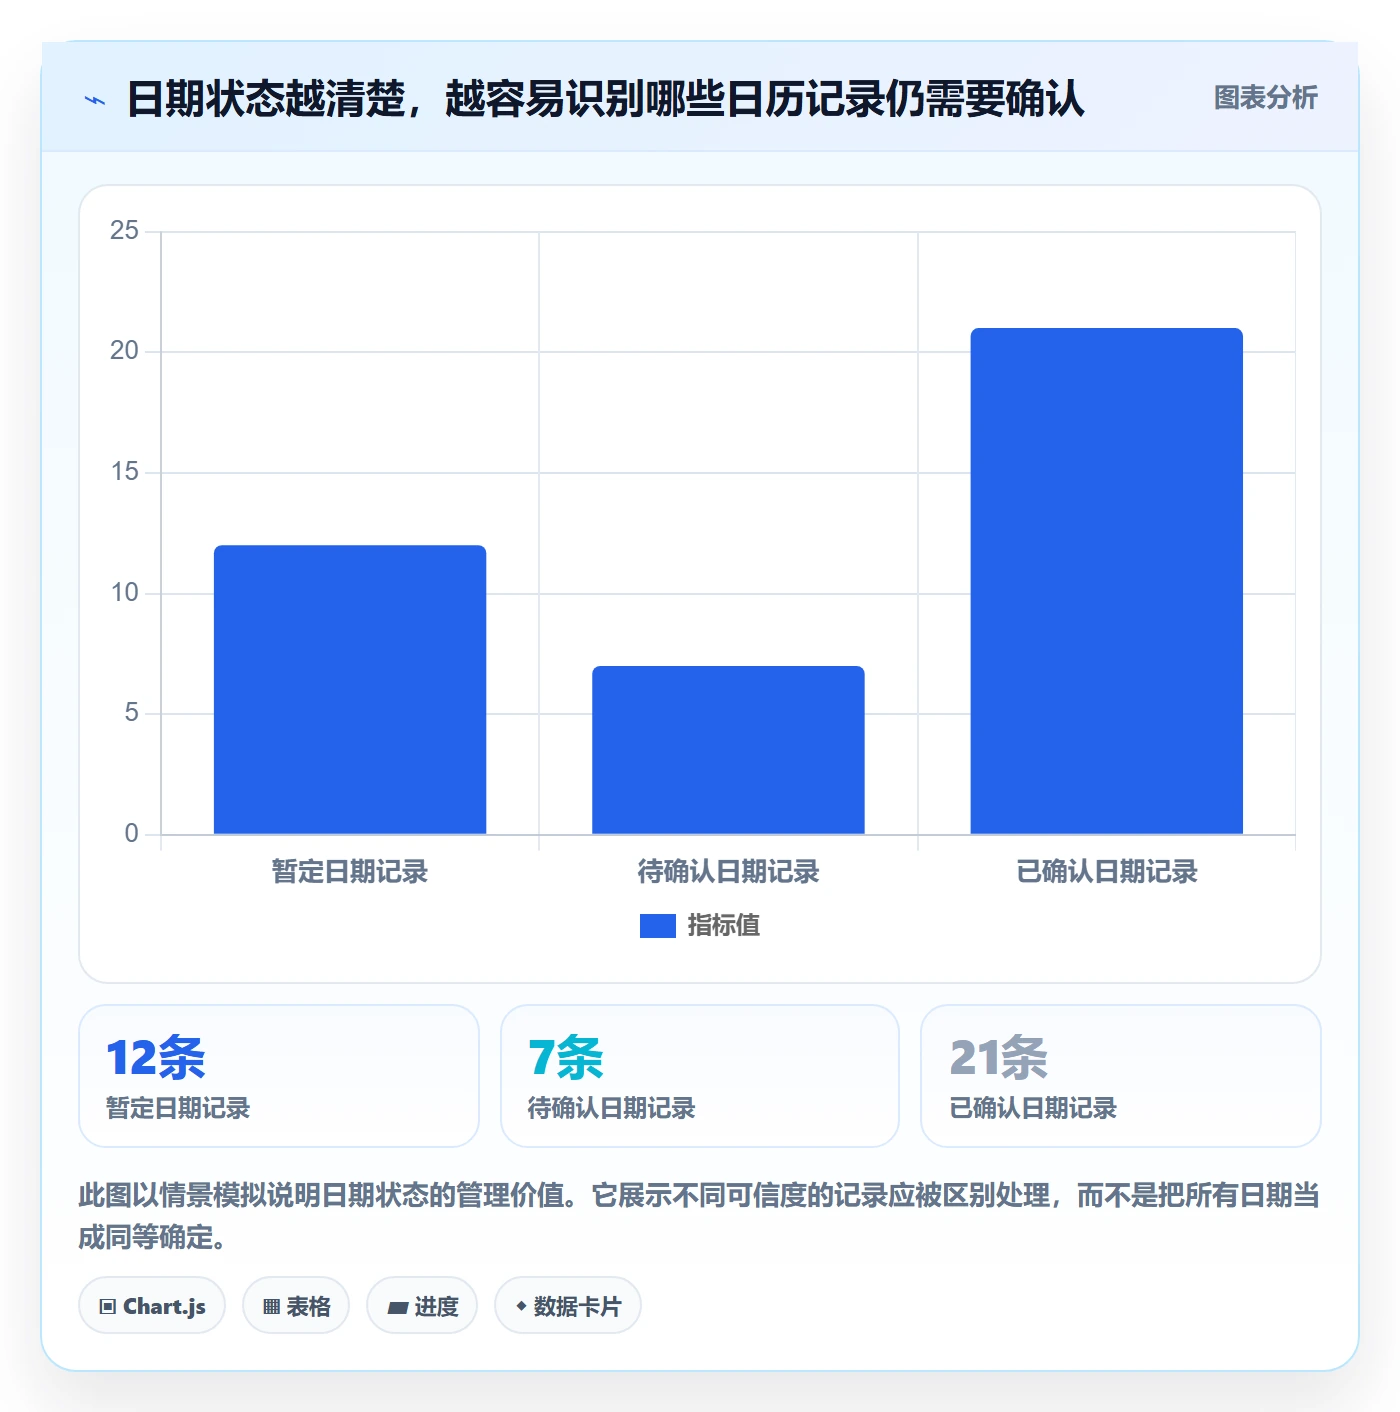This screenshot has height=1412, width=1400.
Task: Click the 待确认日期记录 caption under 7条
Action: (611, 1108)
